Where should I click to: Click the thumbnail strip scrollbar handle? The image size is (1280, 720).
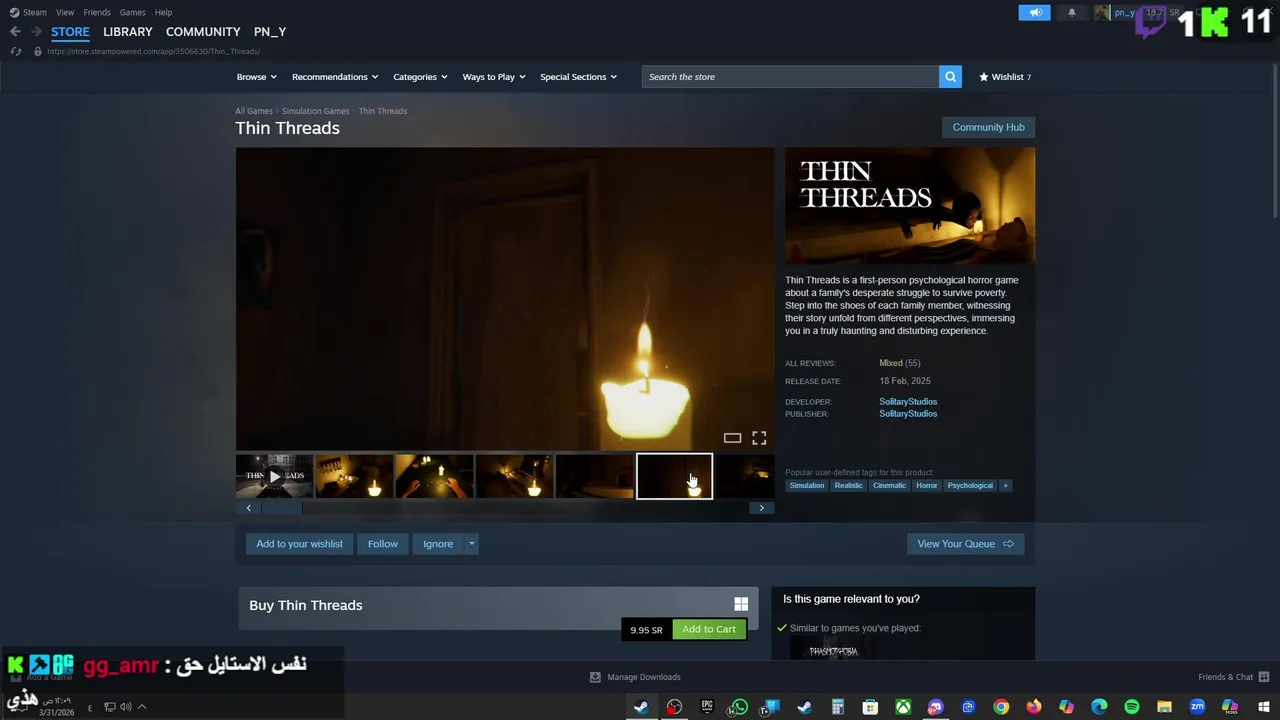(x=281, y=508)
